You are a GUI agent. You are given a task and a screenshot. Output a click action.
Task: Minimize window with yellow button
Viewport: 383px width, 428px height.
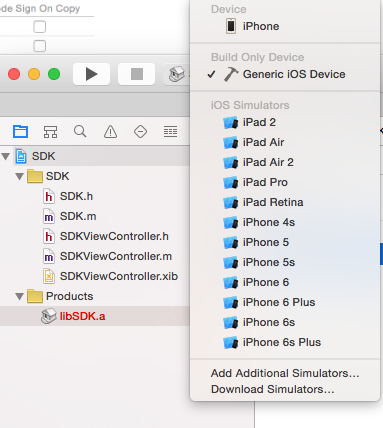click(34, 74)
